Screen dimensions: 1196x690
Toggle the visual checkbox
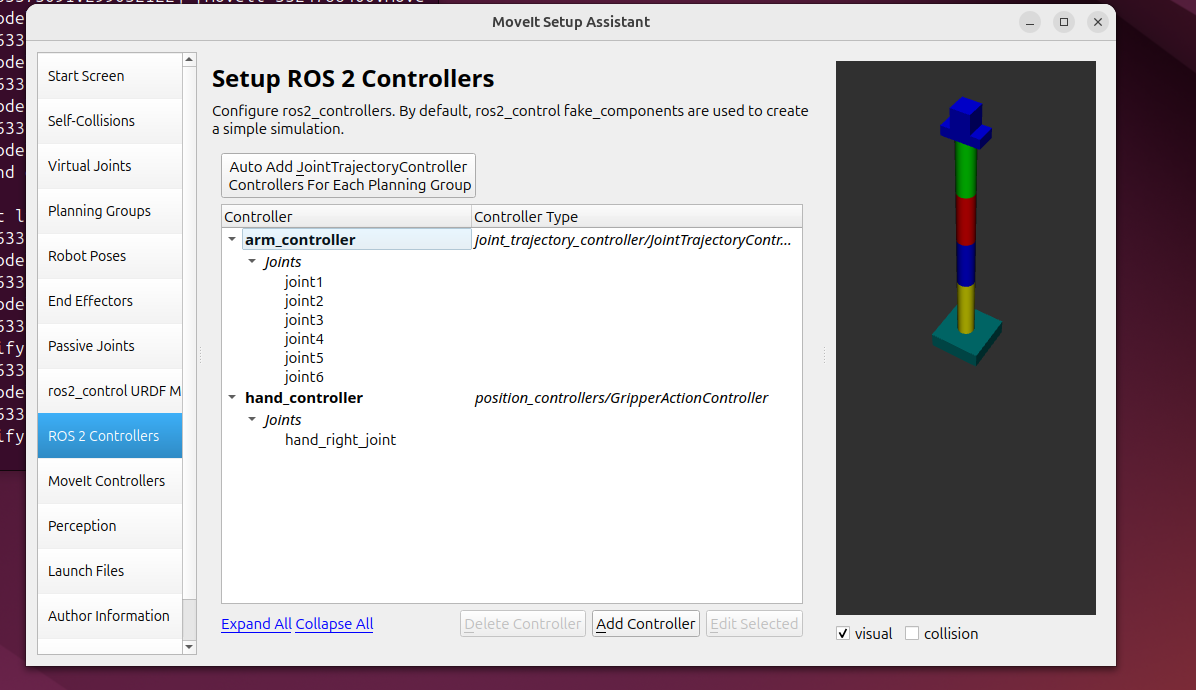(x=843, y=634)
